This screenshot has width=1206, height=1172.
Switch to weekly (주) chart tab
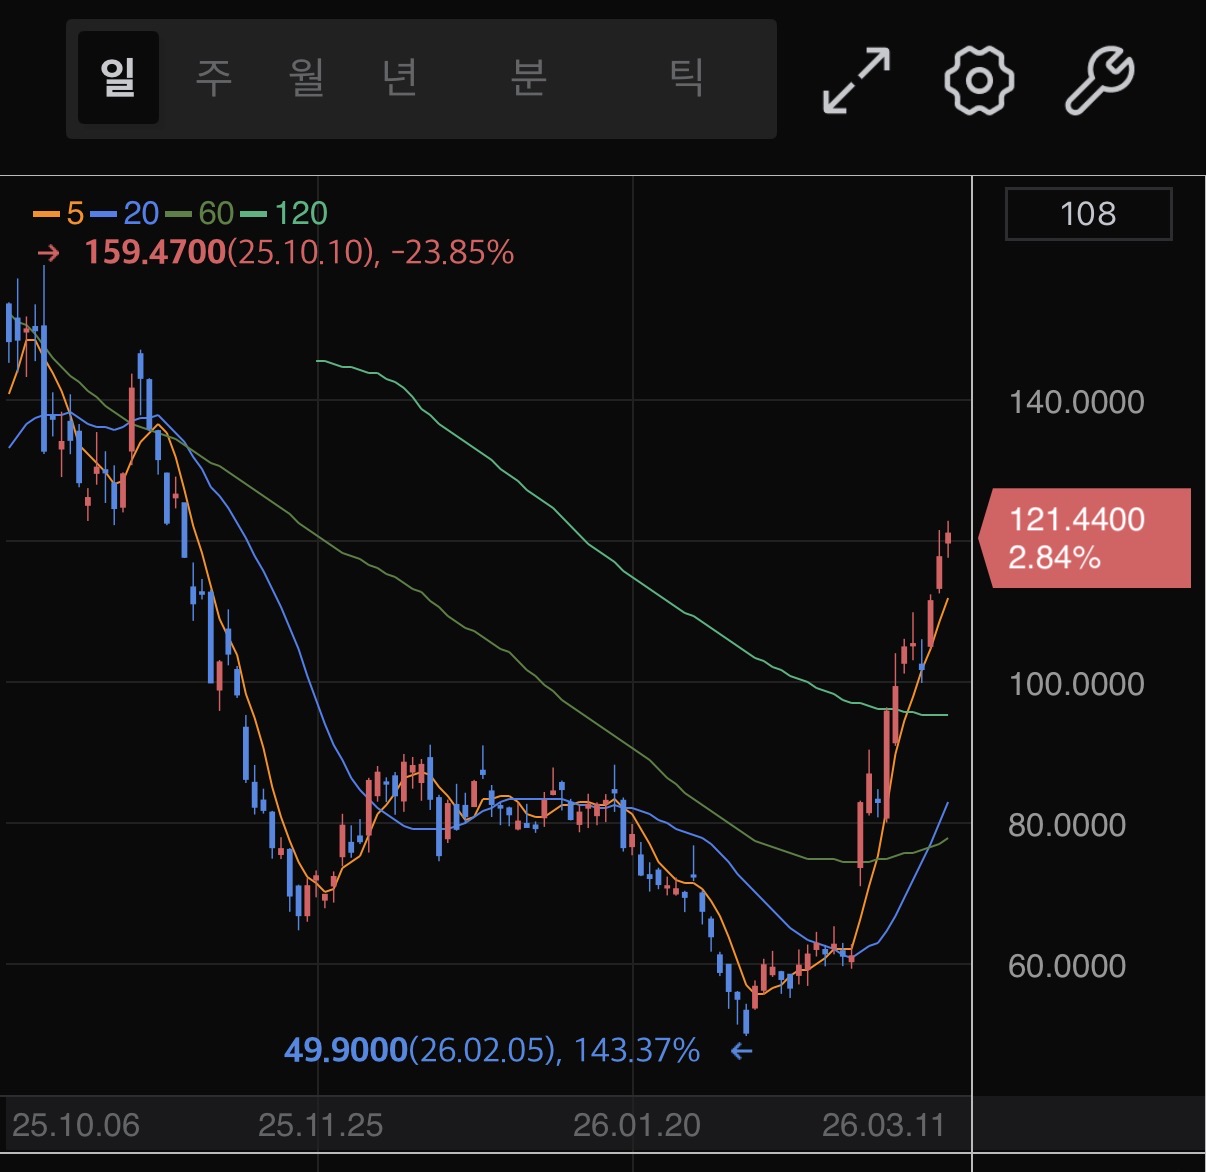[213, 78]
